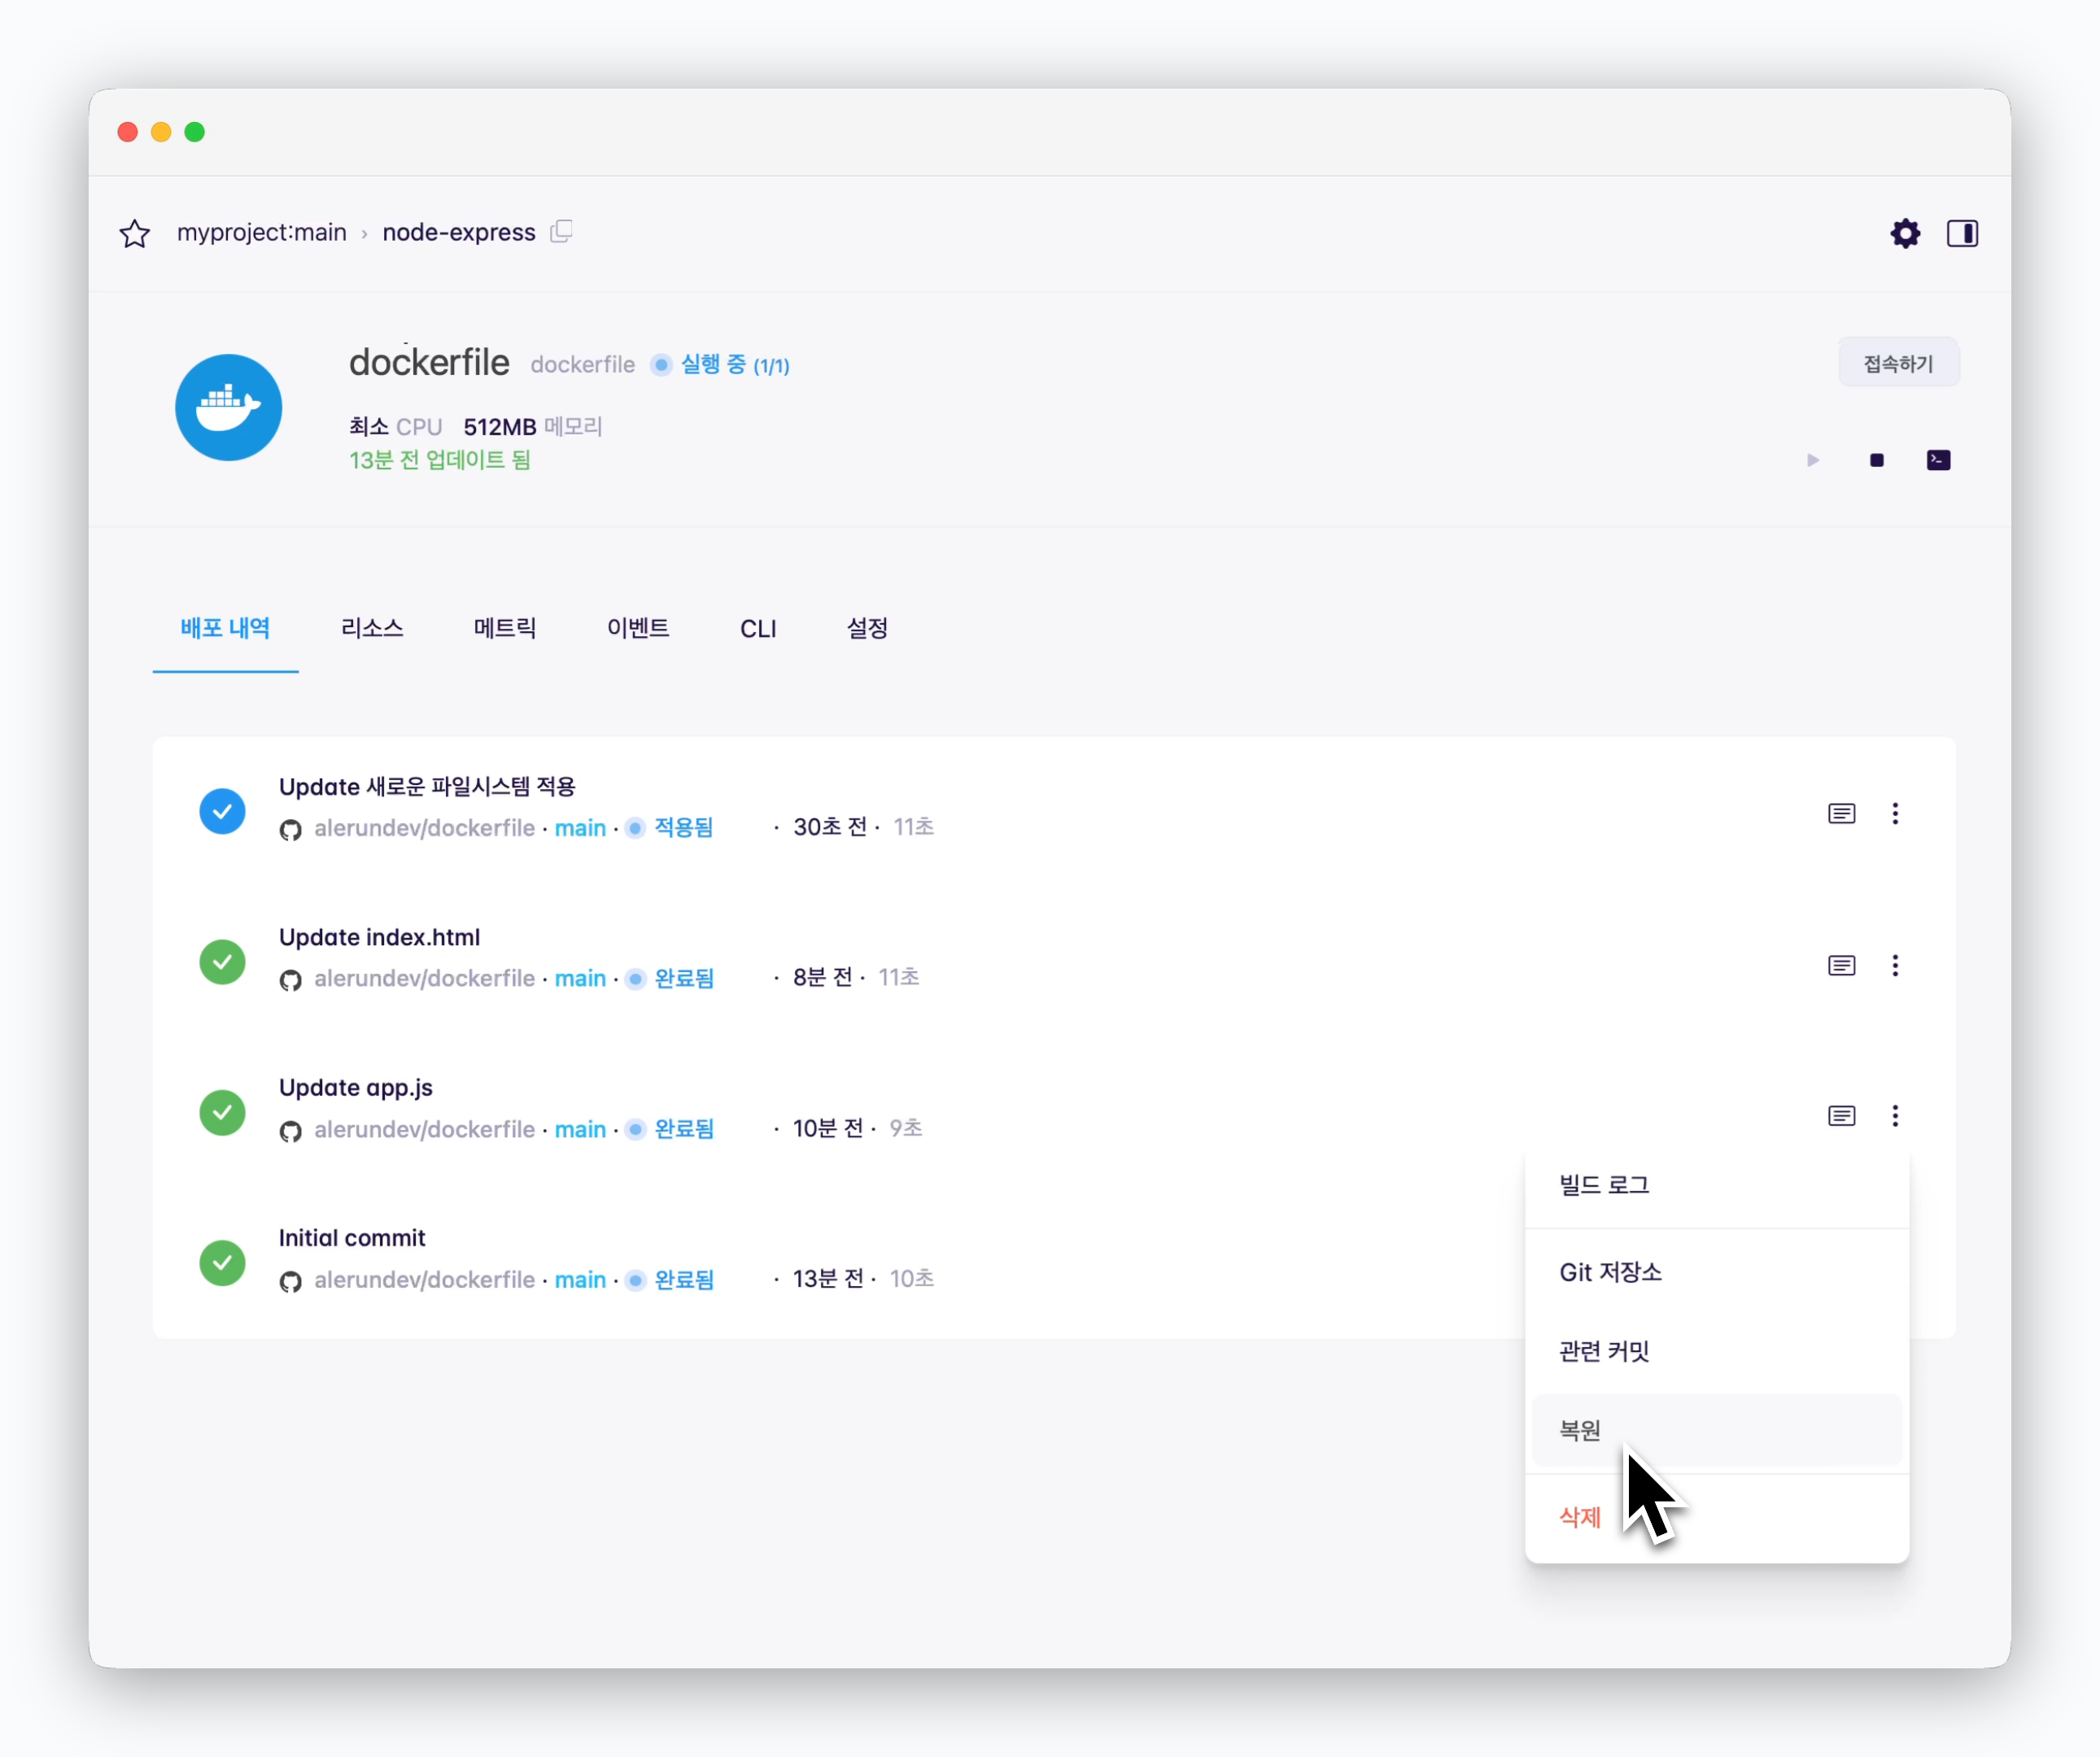Close the three-dot menu of Update app.js

(x=1894, y=1115)
